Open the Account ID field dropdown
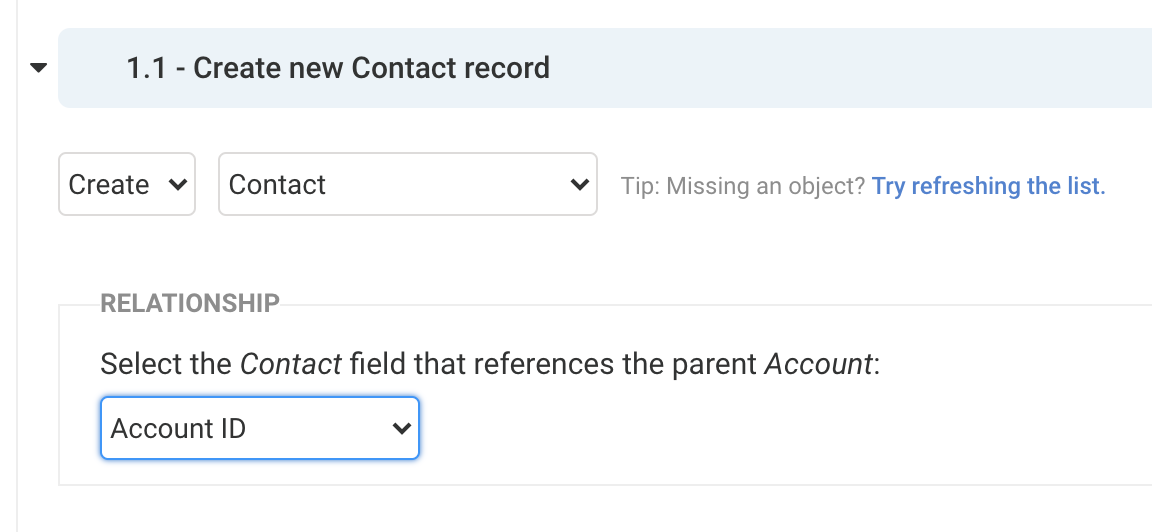 tap(259, 429)
